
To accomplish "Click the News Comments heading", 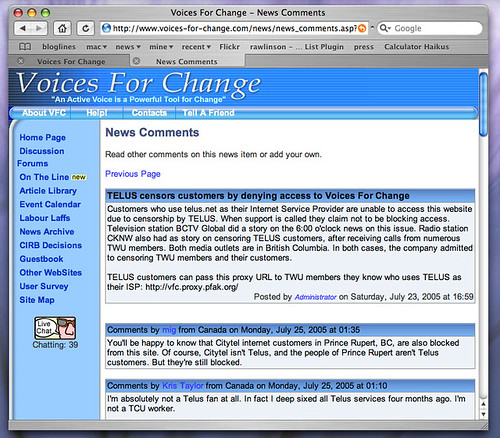I will [152, 133].
